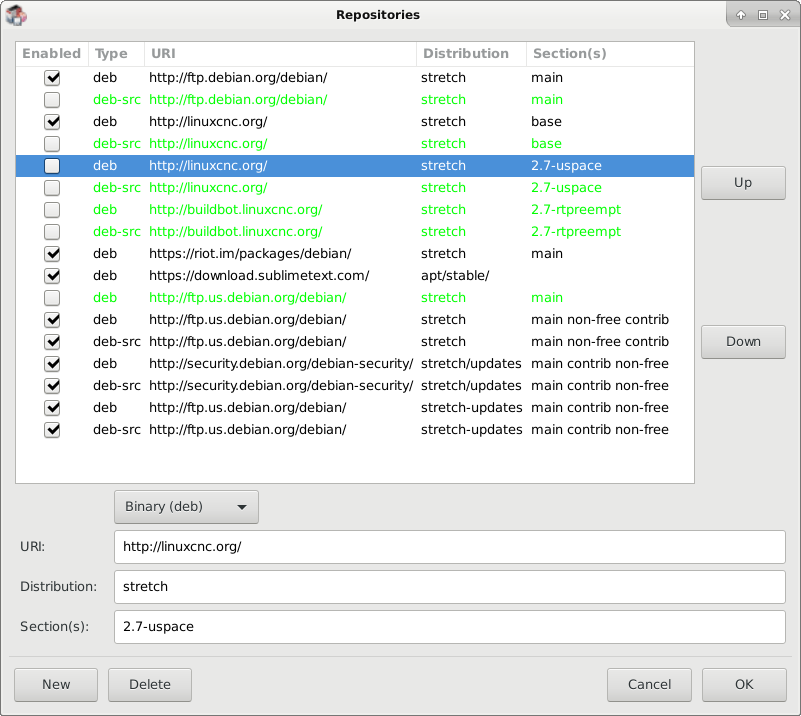The height and width of the screenshot is (716, 801).
Task: Uncheck deb-src ftp.us.debian.org stretch-updates repository
Action: pos(52,429)
